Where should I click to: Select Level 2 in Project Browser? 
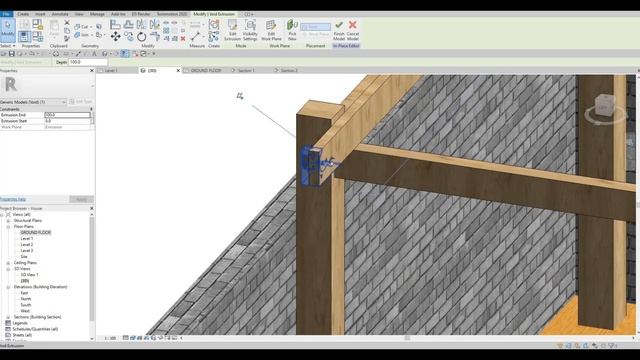(27, 244)
